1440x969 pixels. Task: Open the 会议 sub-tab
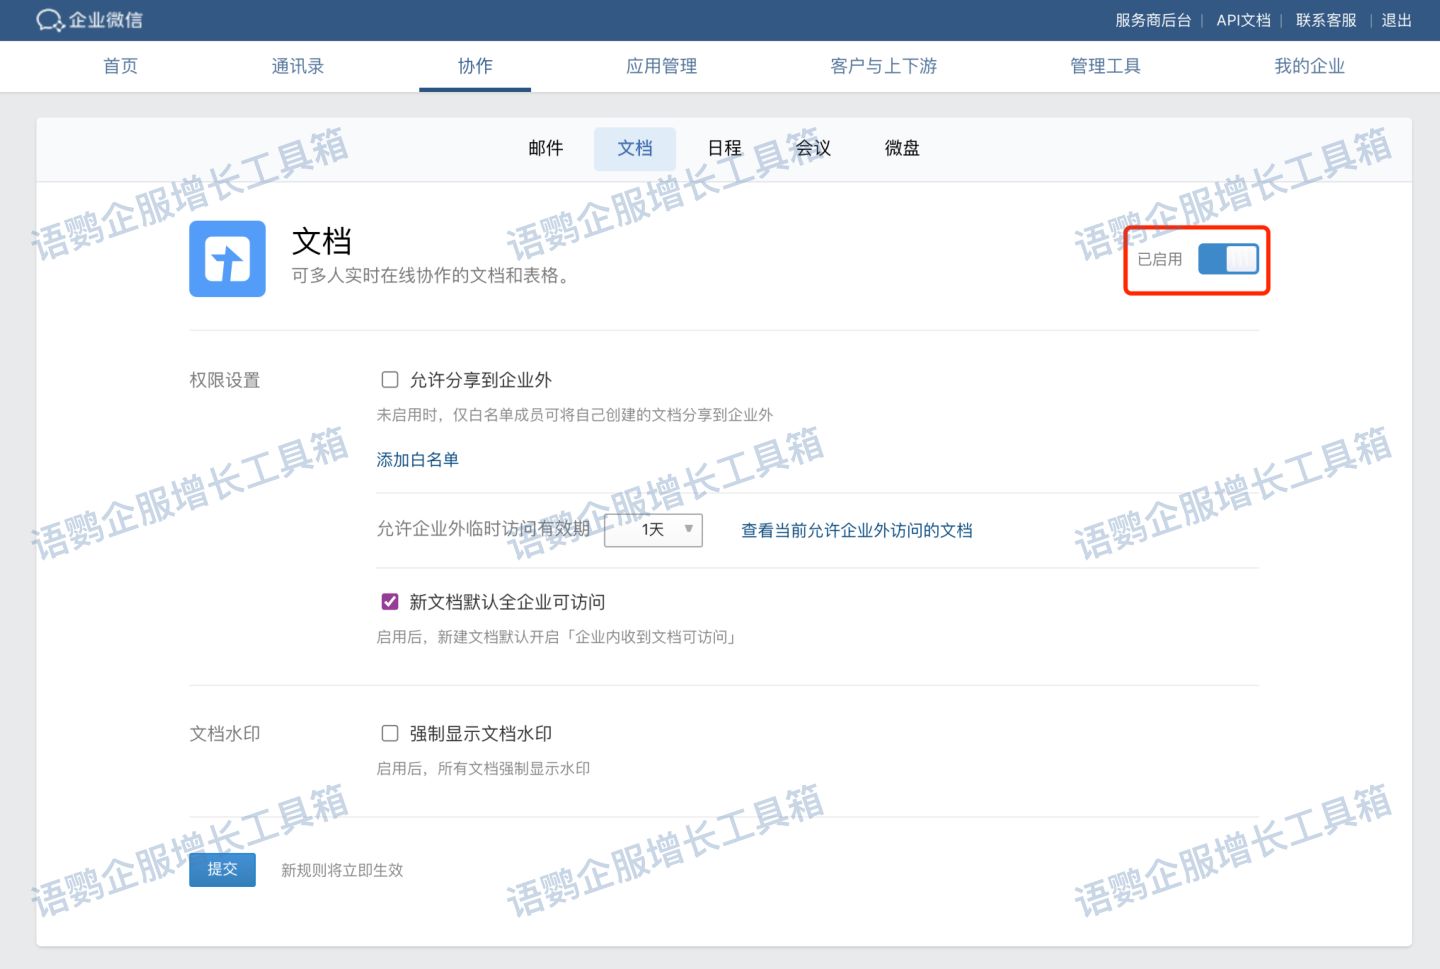pos(813,148)
